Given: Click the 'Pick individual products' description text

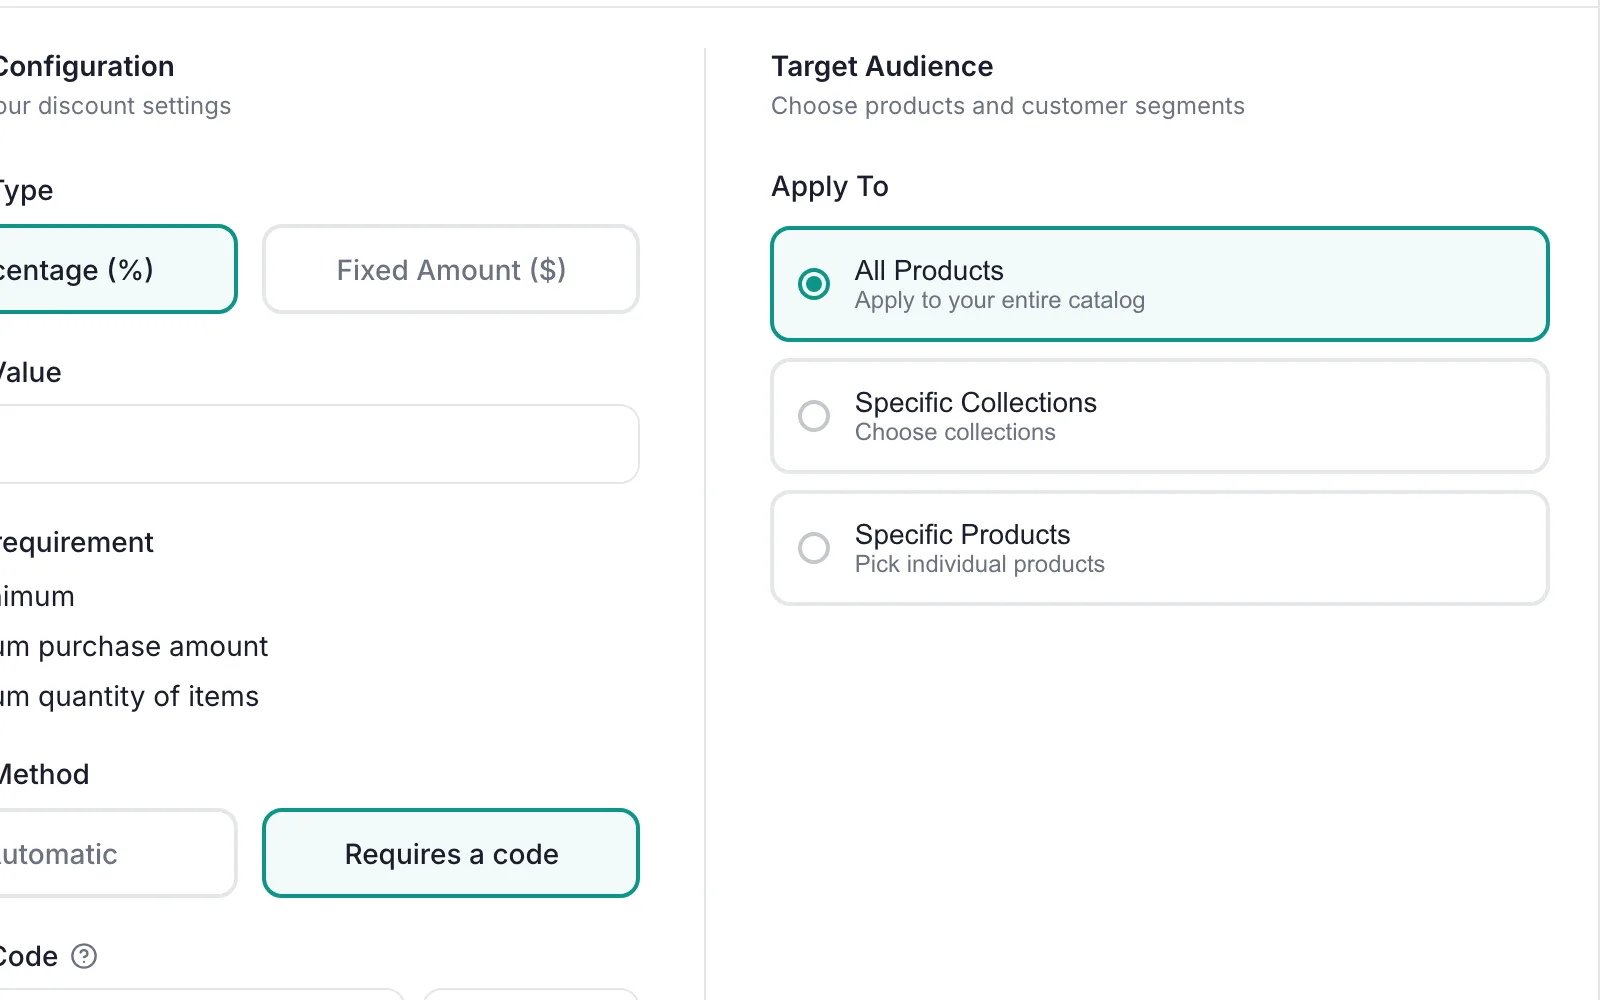Looking at the screenshot, I should click(x=980, y=564).
